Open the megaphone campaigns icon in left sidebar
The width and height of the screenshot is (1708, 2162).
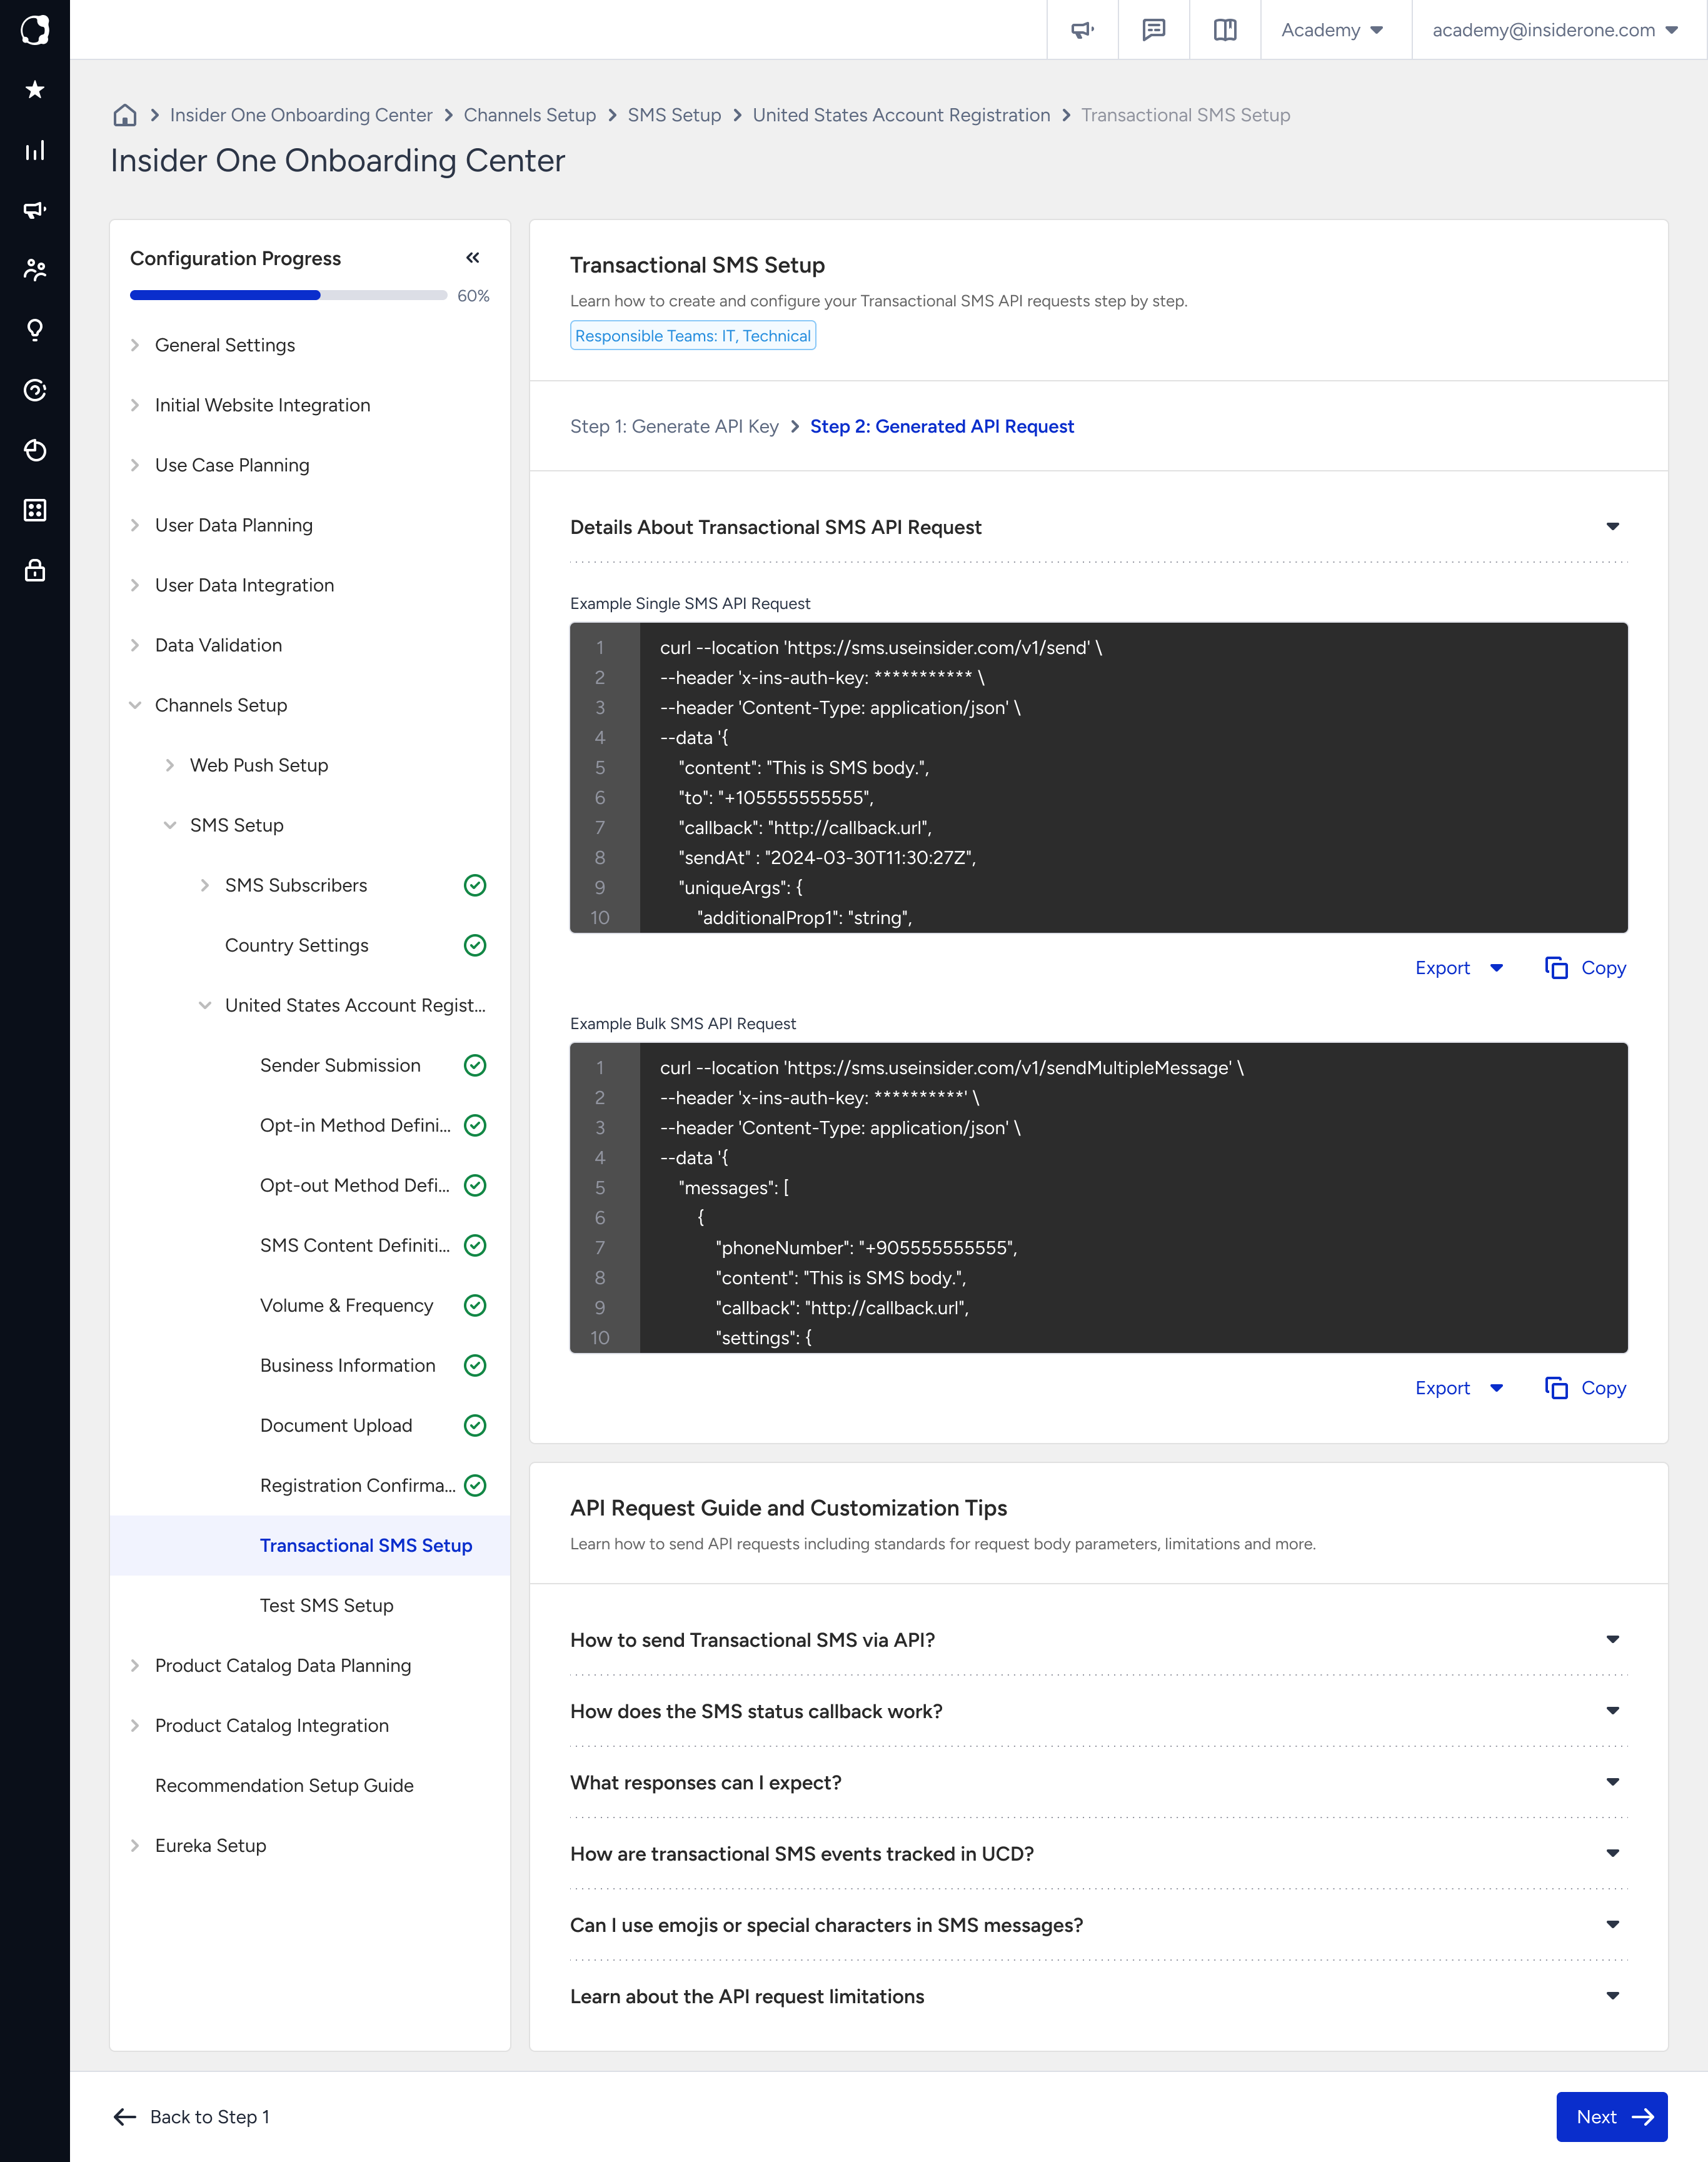click(x=35, y=210)
